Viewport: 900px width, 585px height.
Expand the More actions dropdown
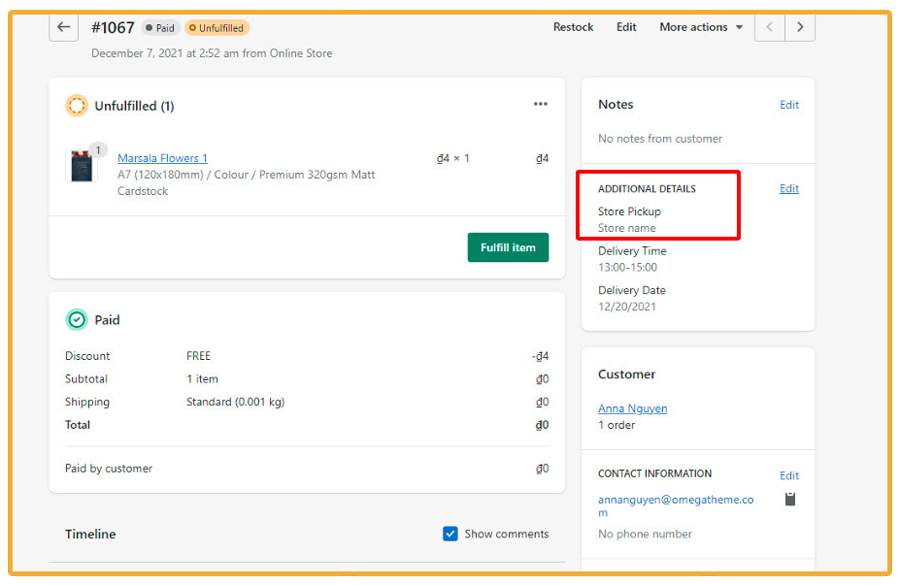point(700,27)
